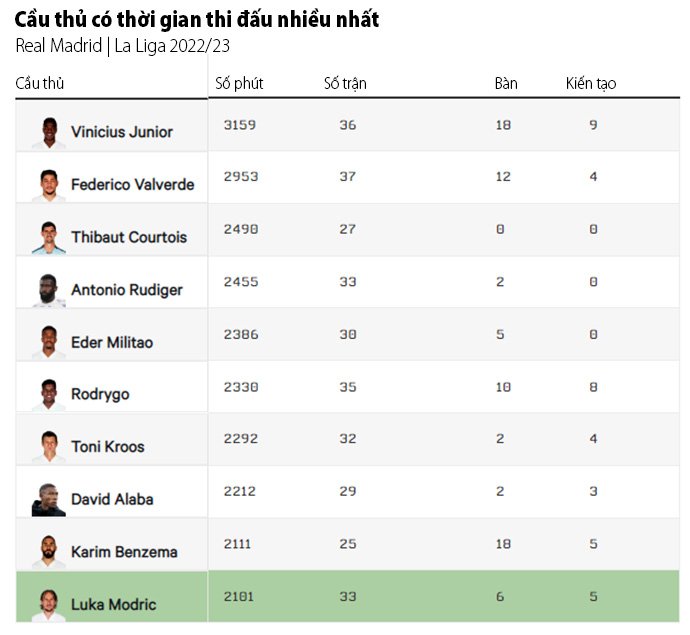Click the Karim Benzema player name
690x635 pixels.
pos(124,552)
